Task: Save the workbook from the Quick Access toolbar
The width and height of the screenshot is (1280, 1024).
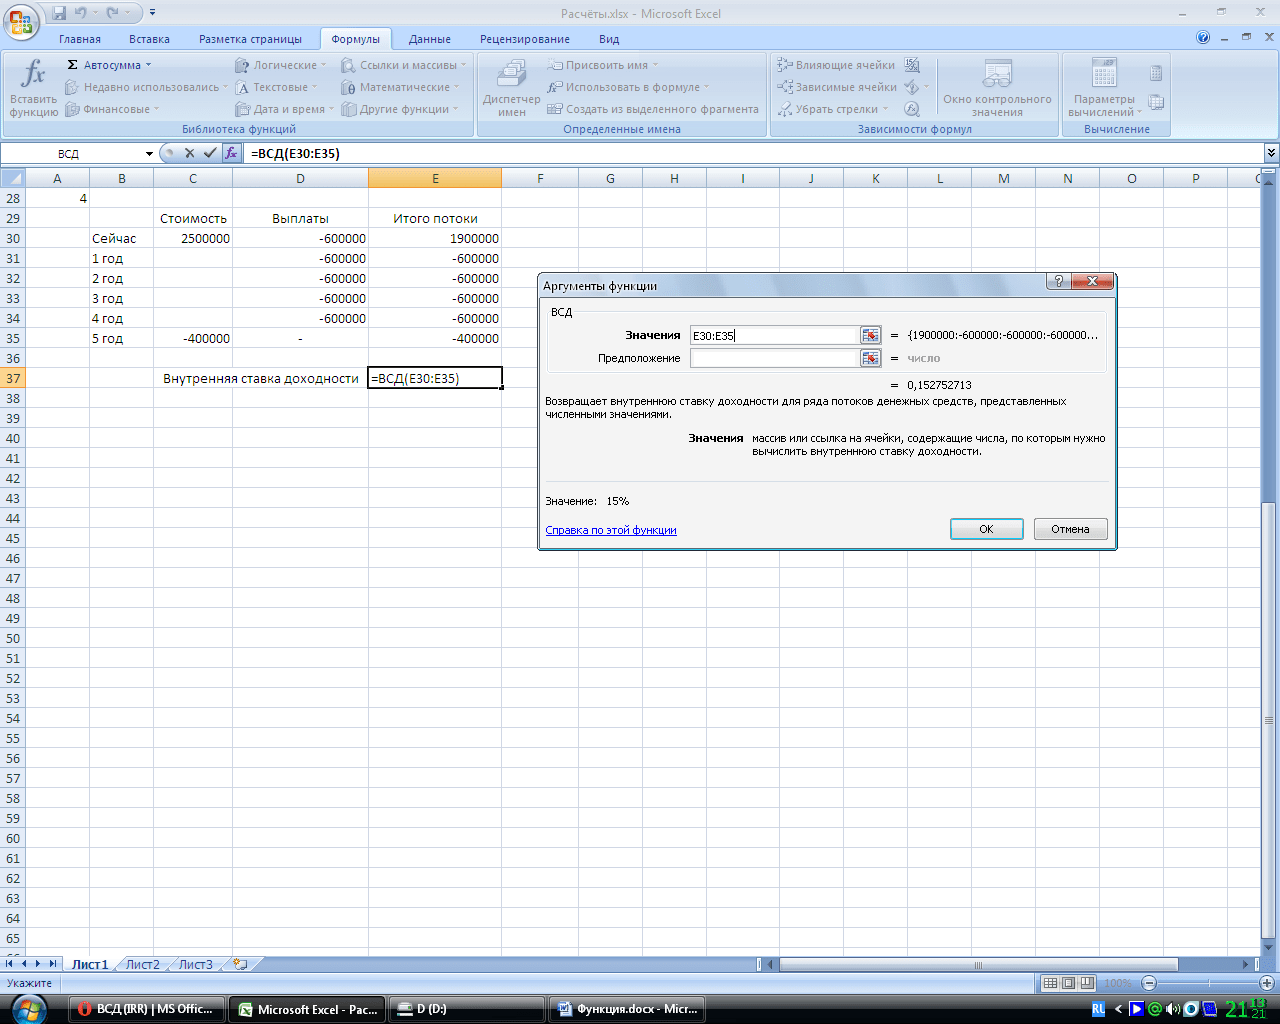Action: tap(59, 13)
